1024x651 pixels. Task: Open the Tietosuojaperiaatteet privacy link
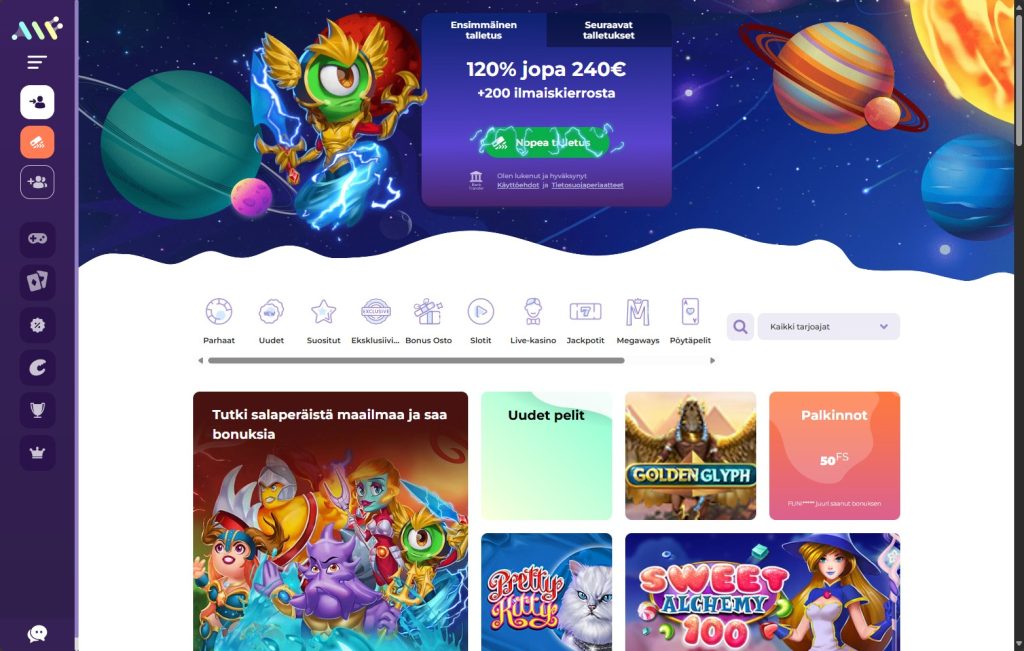click(x=587, y=185)
